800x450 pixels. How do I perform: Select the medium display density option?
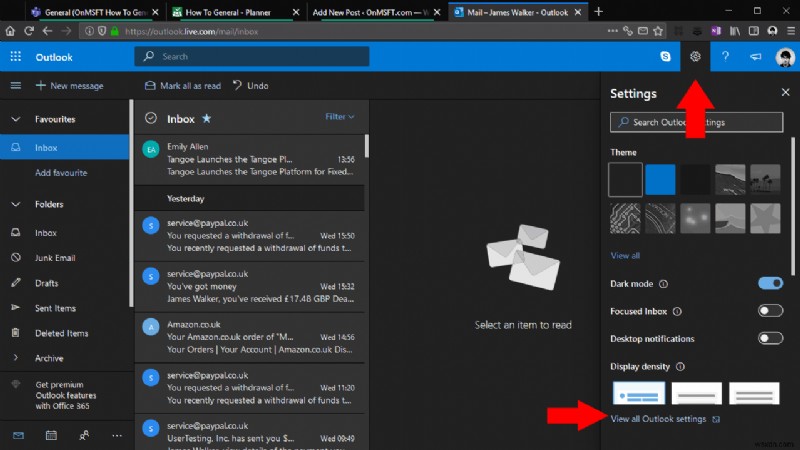coord(696,393)
